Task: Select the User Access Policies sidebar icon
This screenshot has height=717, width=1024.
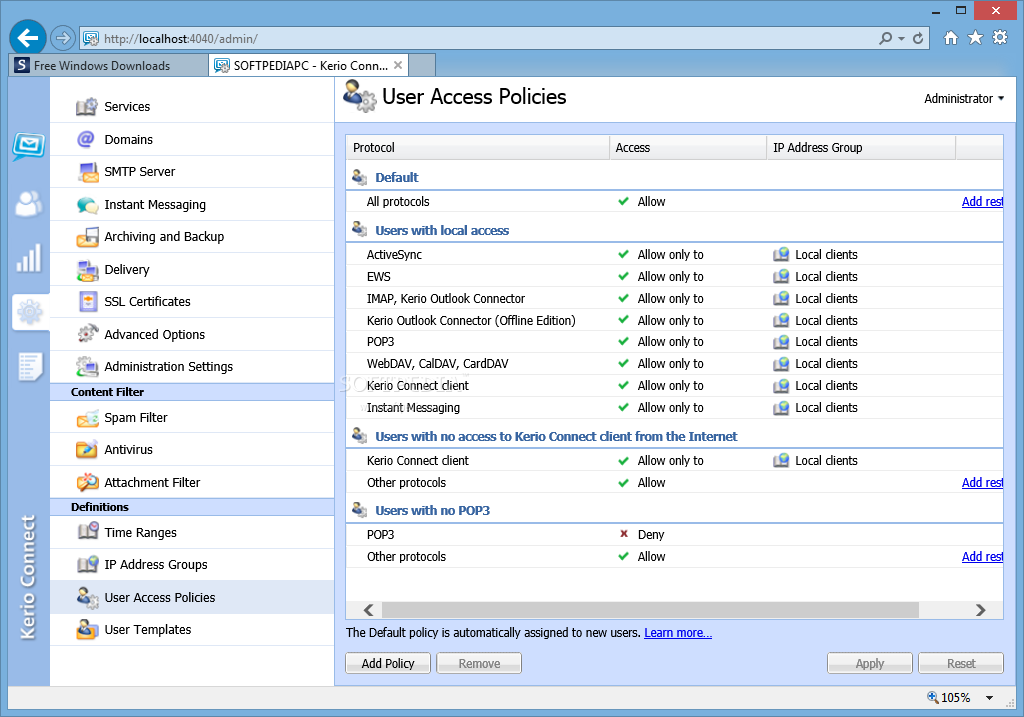Action: point(88,598)
